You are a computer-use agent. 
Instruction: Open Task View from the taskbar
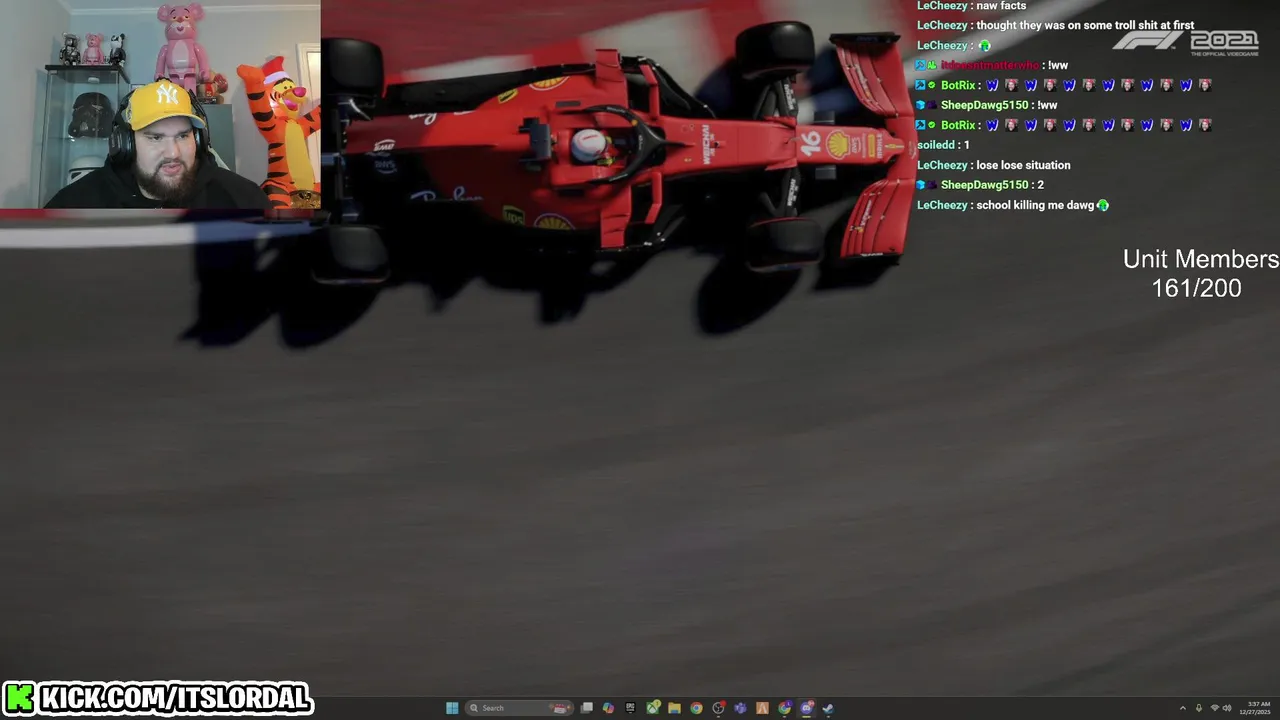pos(587,708)
